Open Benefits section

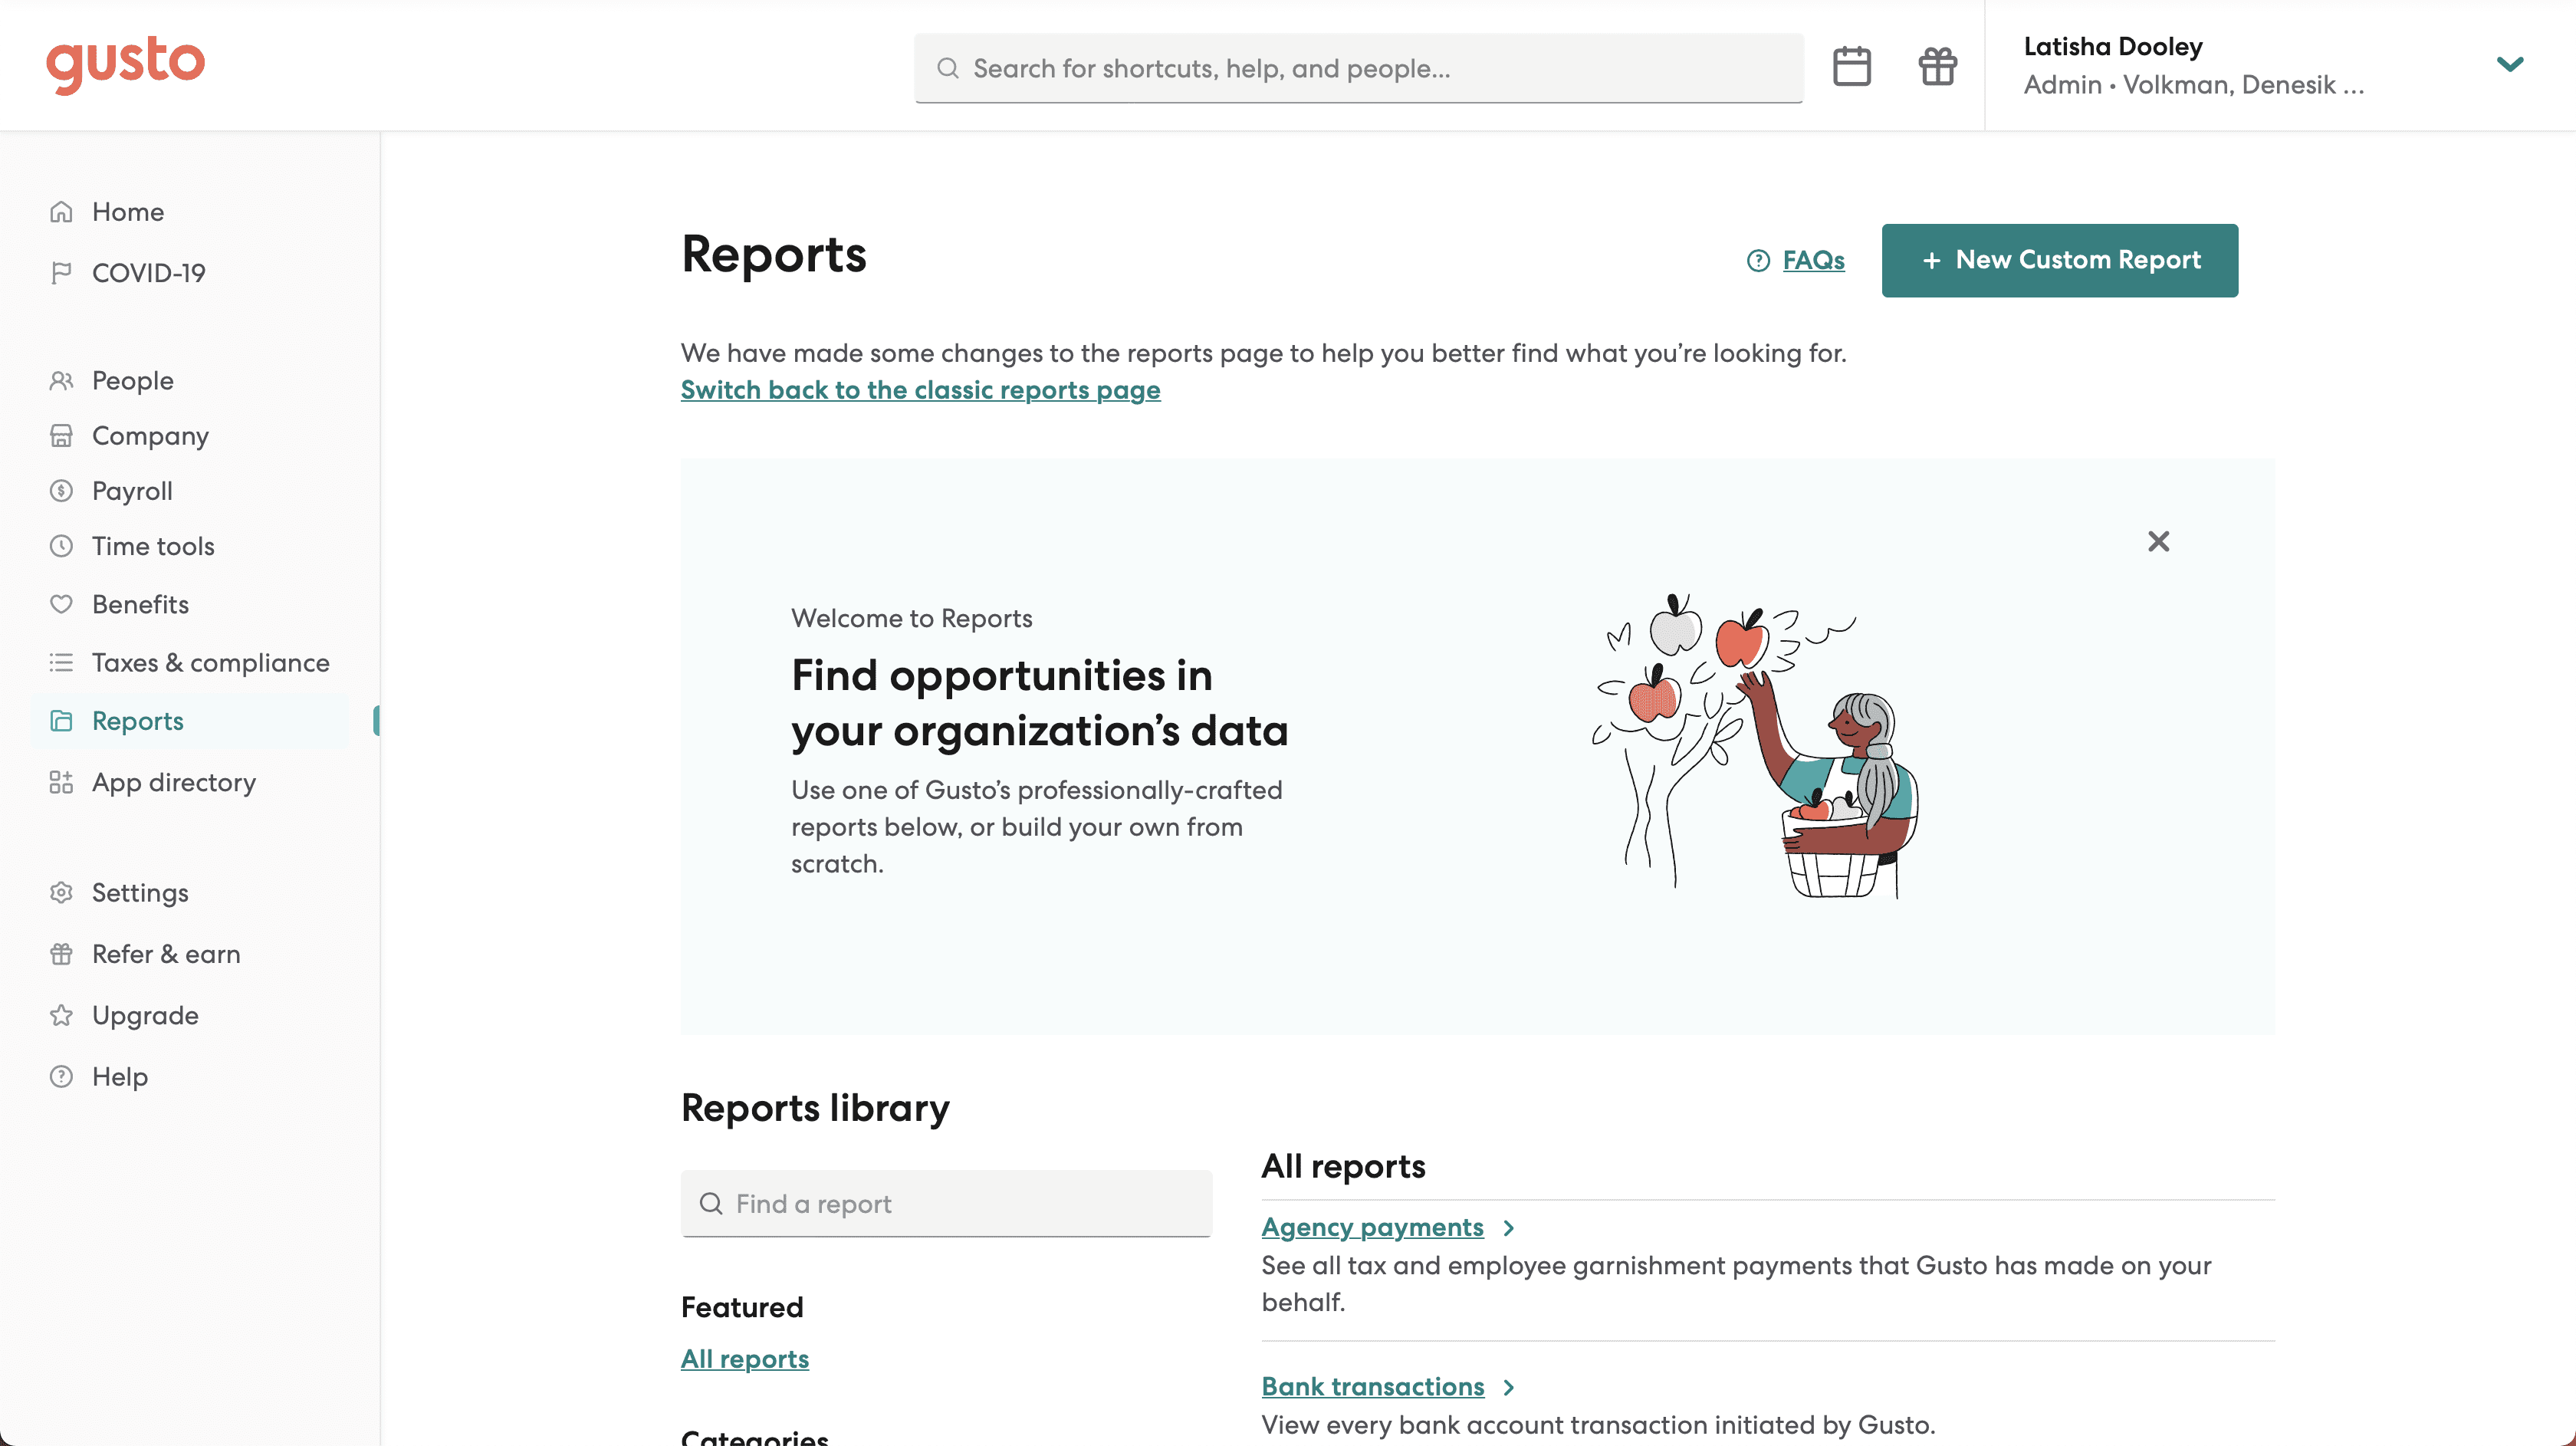[x=140, y=604]
